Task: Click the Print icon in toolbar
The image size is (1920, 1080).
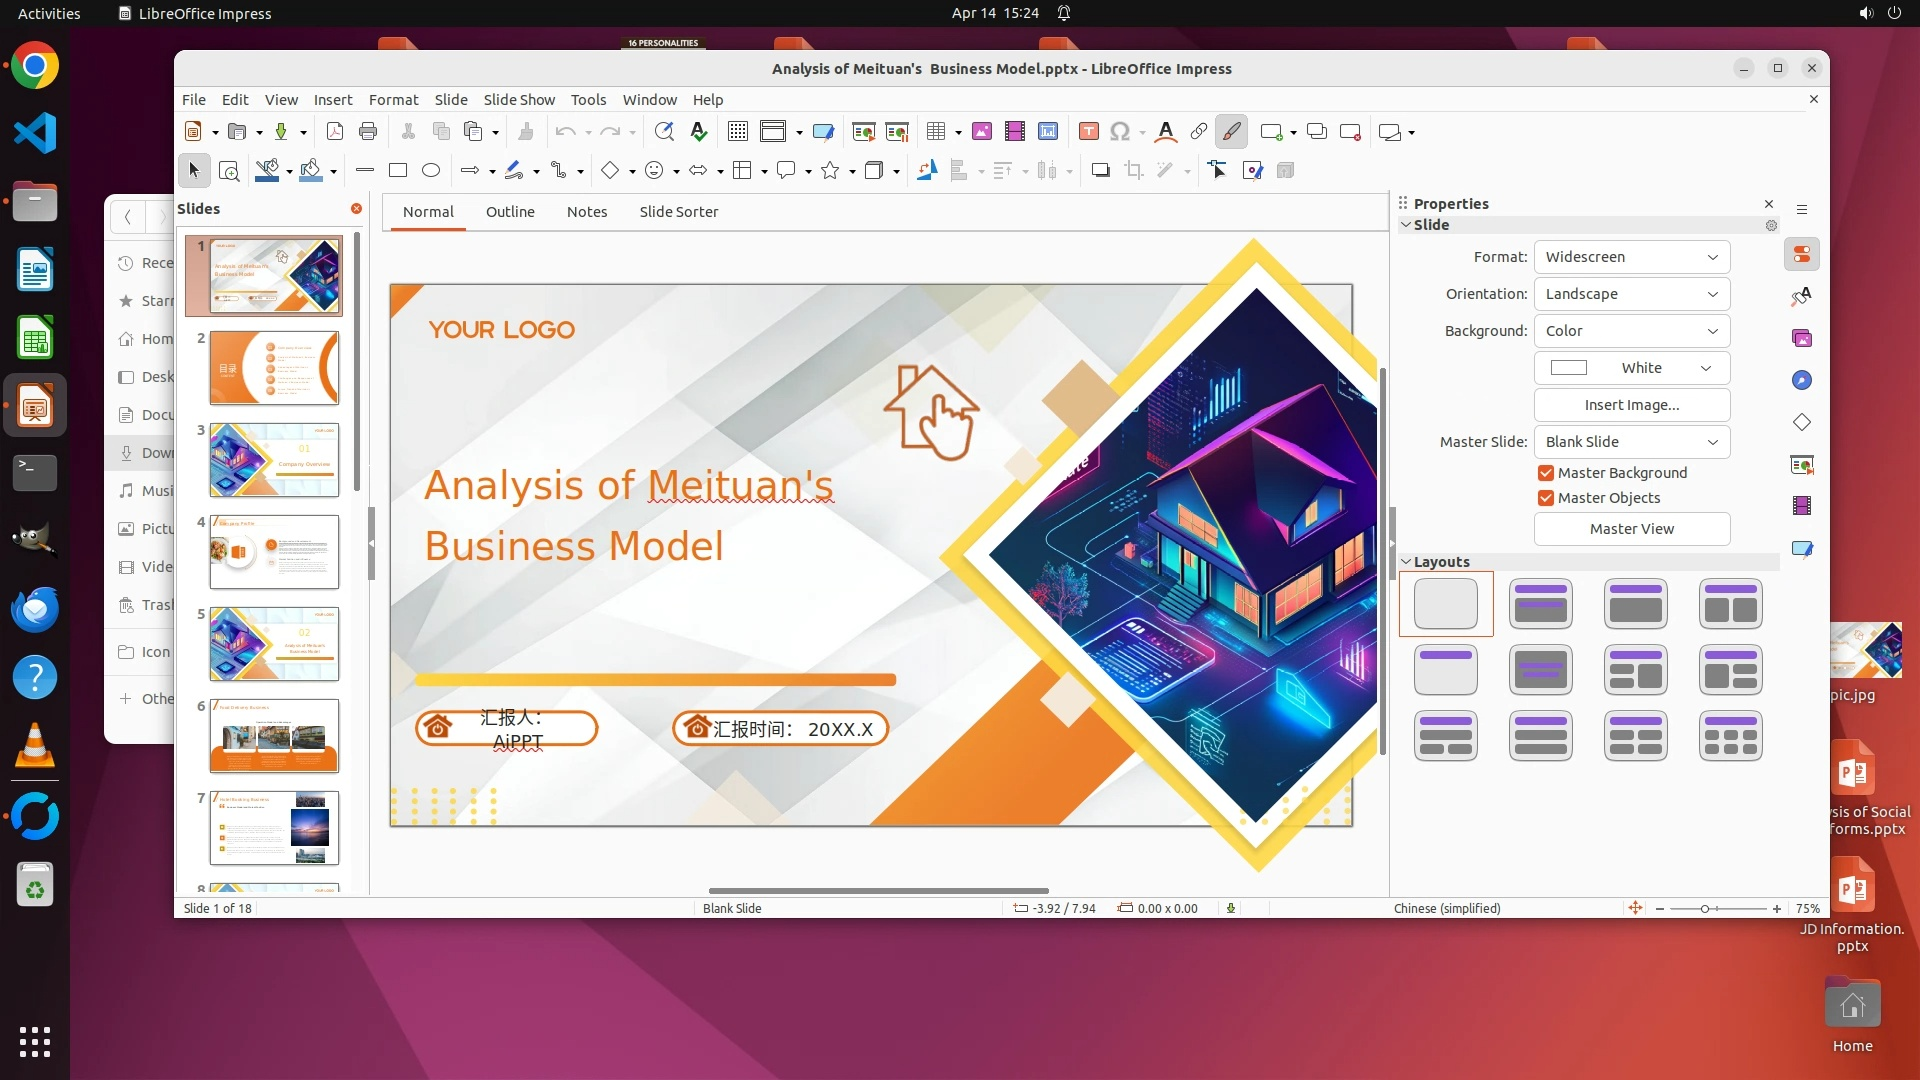Action: pos(368,132)
